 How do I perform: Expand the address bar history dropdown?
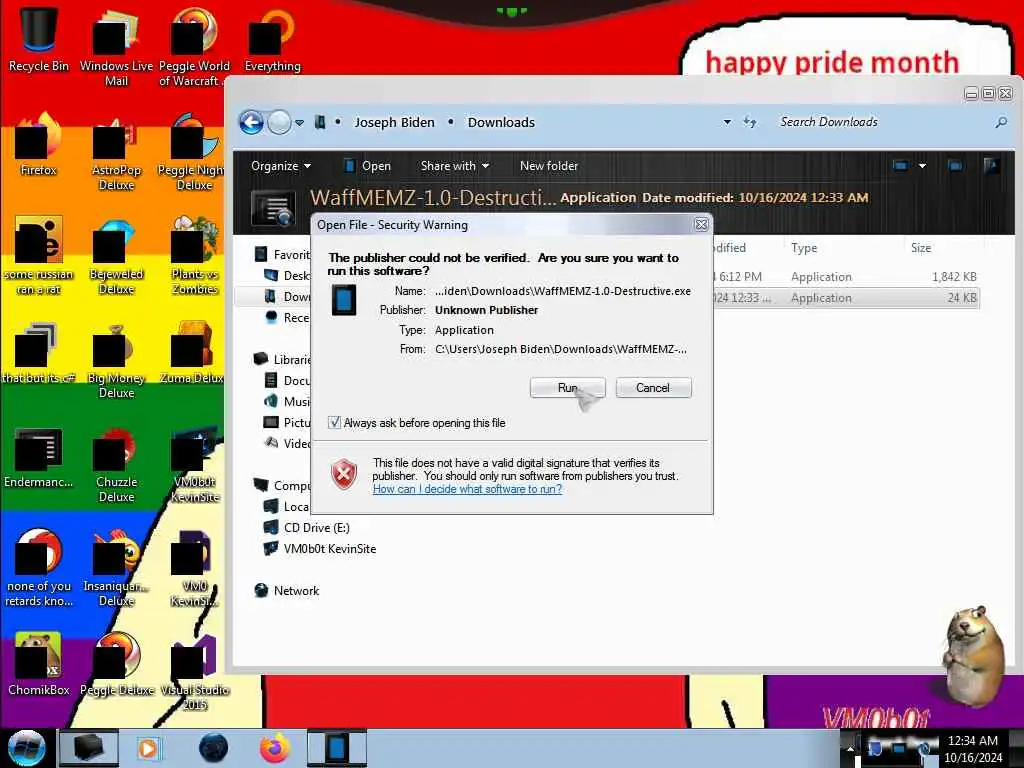click(727, 122)
